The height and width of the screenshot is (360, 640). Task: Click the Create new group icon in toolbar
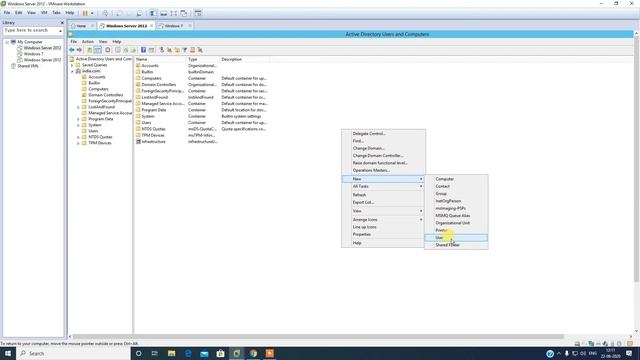click(x=169, y=50)
